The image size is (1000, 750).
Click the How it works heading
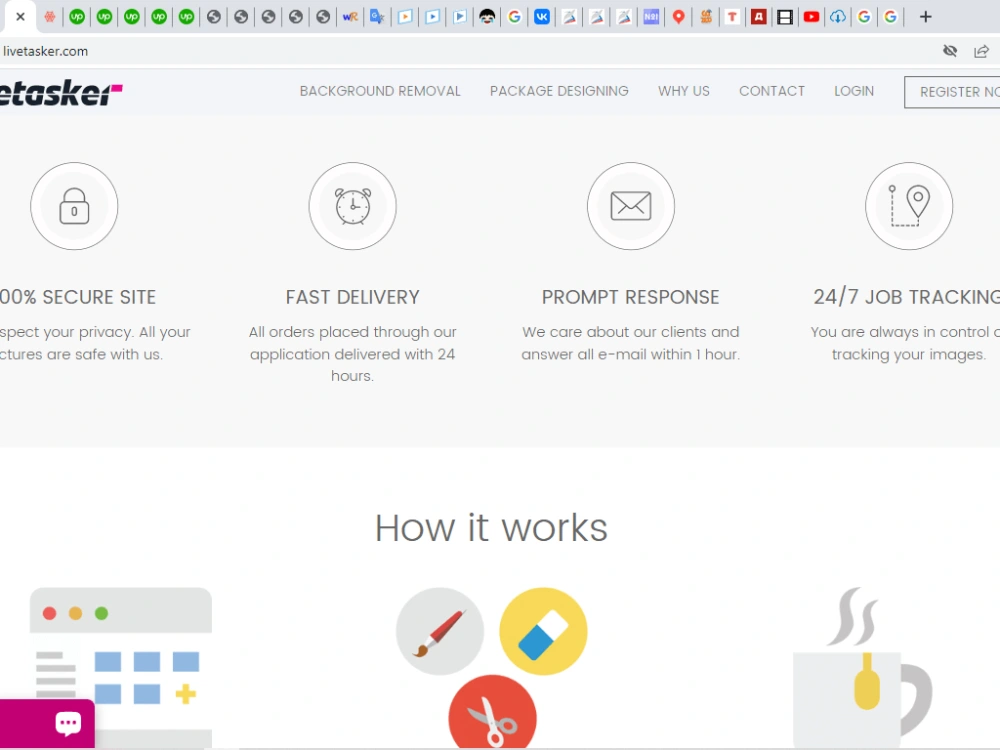click(491, 528)
